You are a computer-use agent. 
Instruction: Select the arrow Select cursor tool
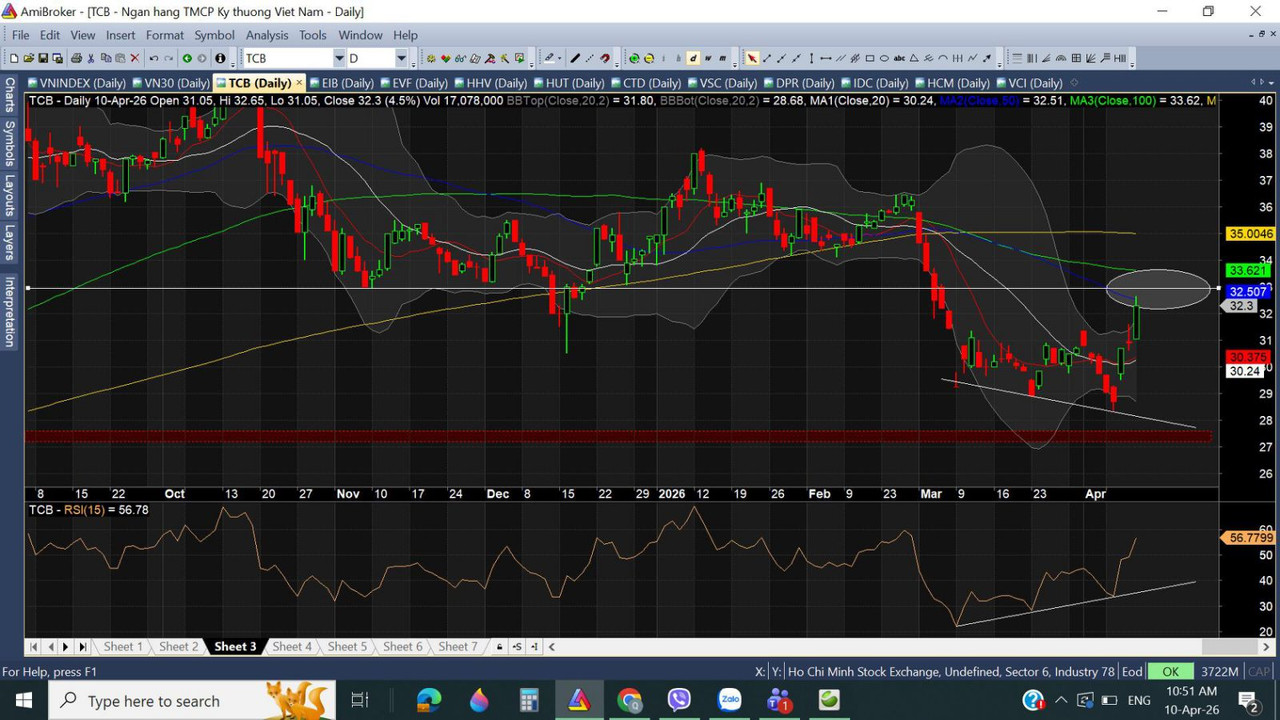pos(752,58)
